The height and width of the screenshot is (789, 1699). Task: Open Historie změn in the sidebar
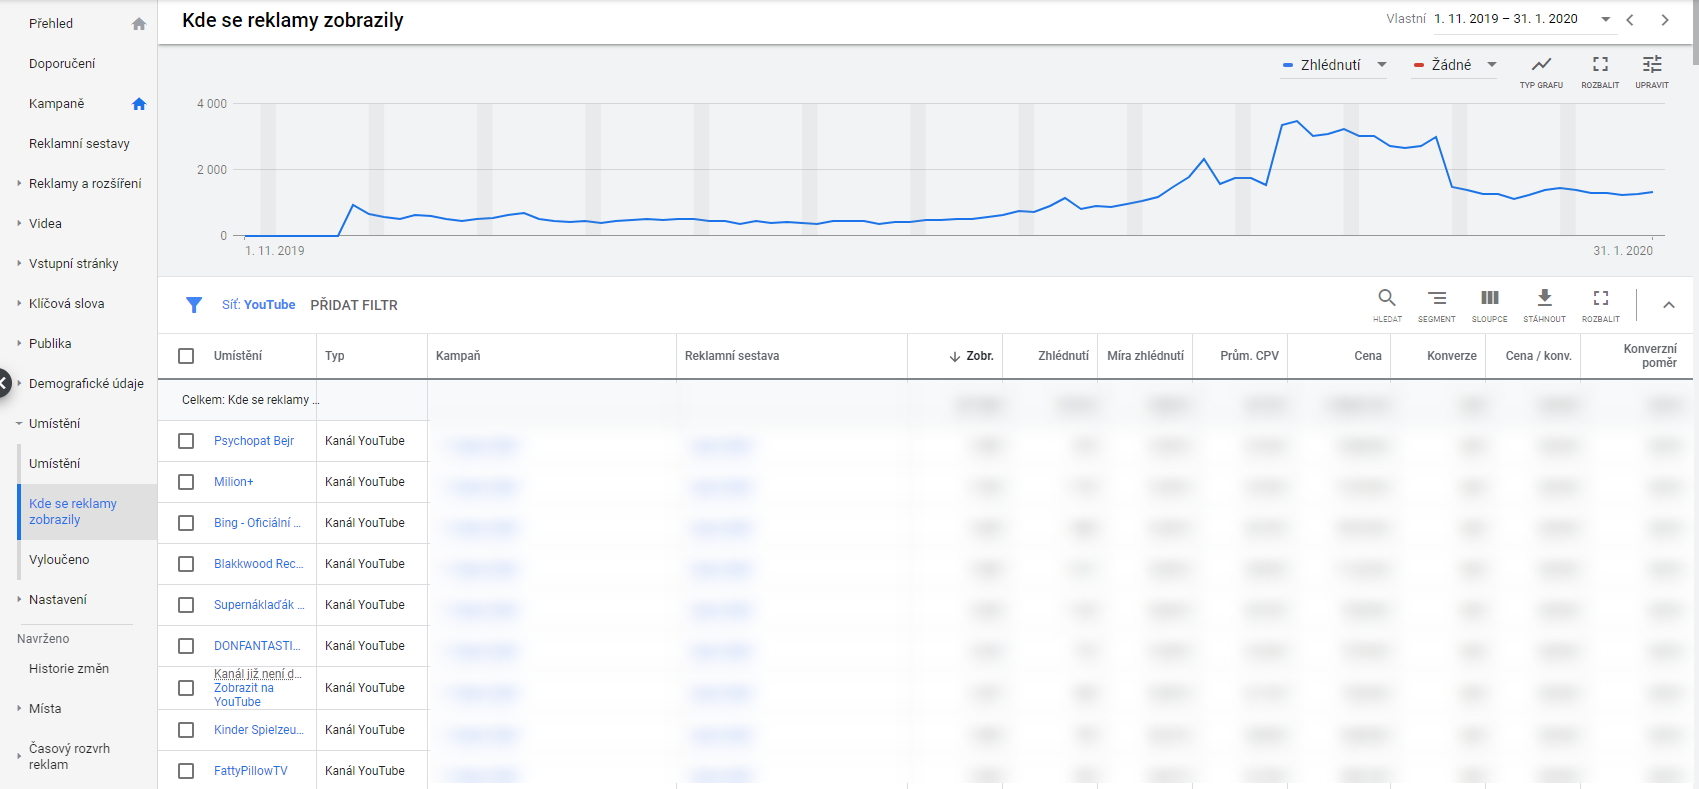pyautogui.click(x=69, y=669)
